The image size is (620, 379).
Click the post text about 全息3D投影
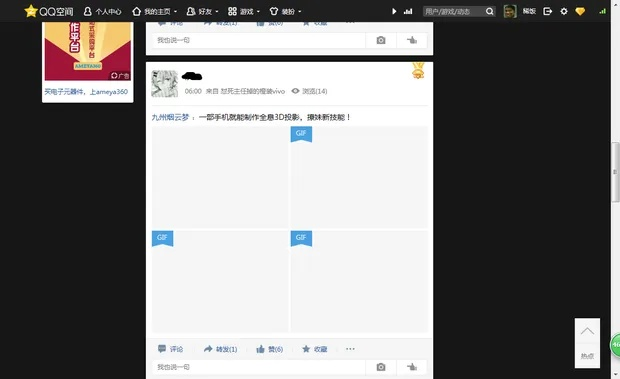click(274, 117)
